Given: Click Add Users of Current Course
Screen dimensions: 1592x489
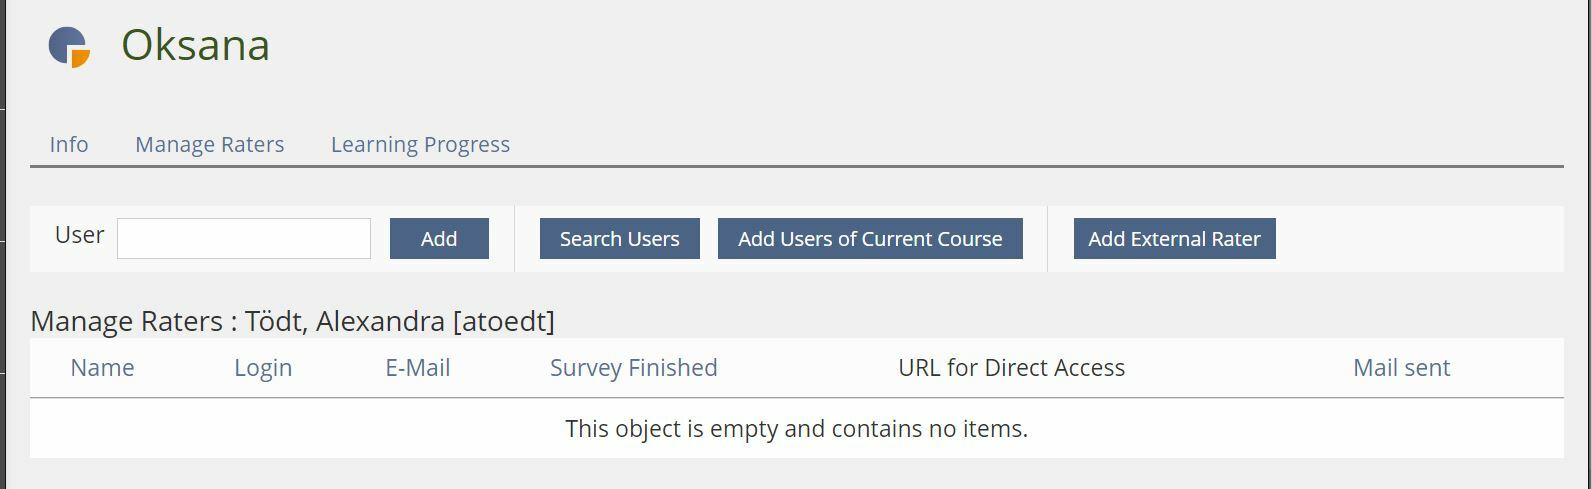Looking at the screenshot, I should pyautogui.click(x=870, y=239).
